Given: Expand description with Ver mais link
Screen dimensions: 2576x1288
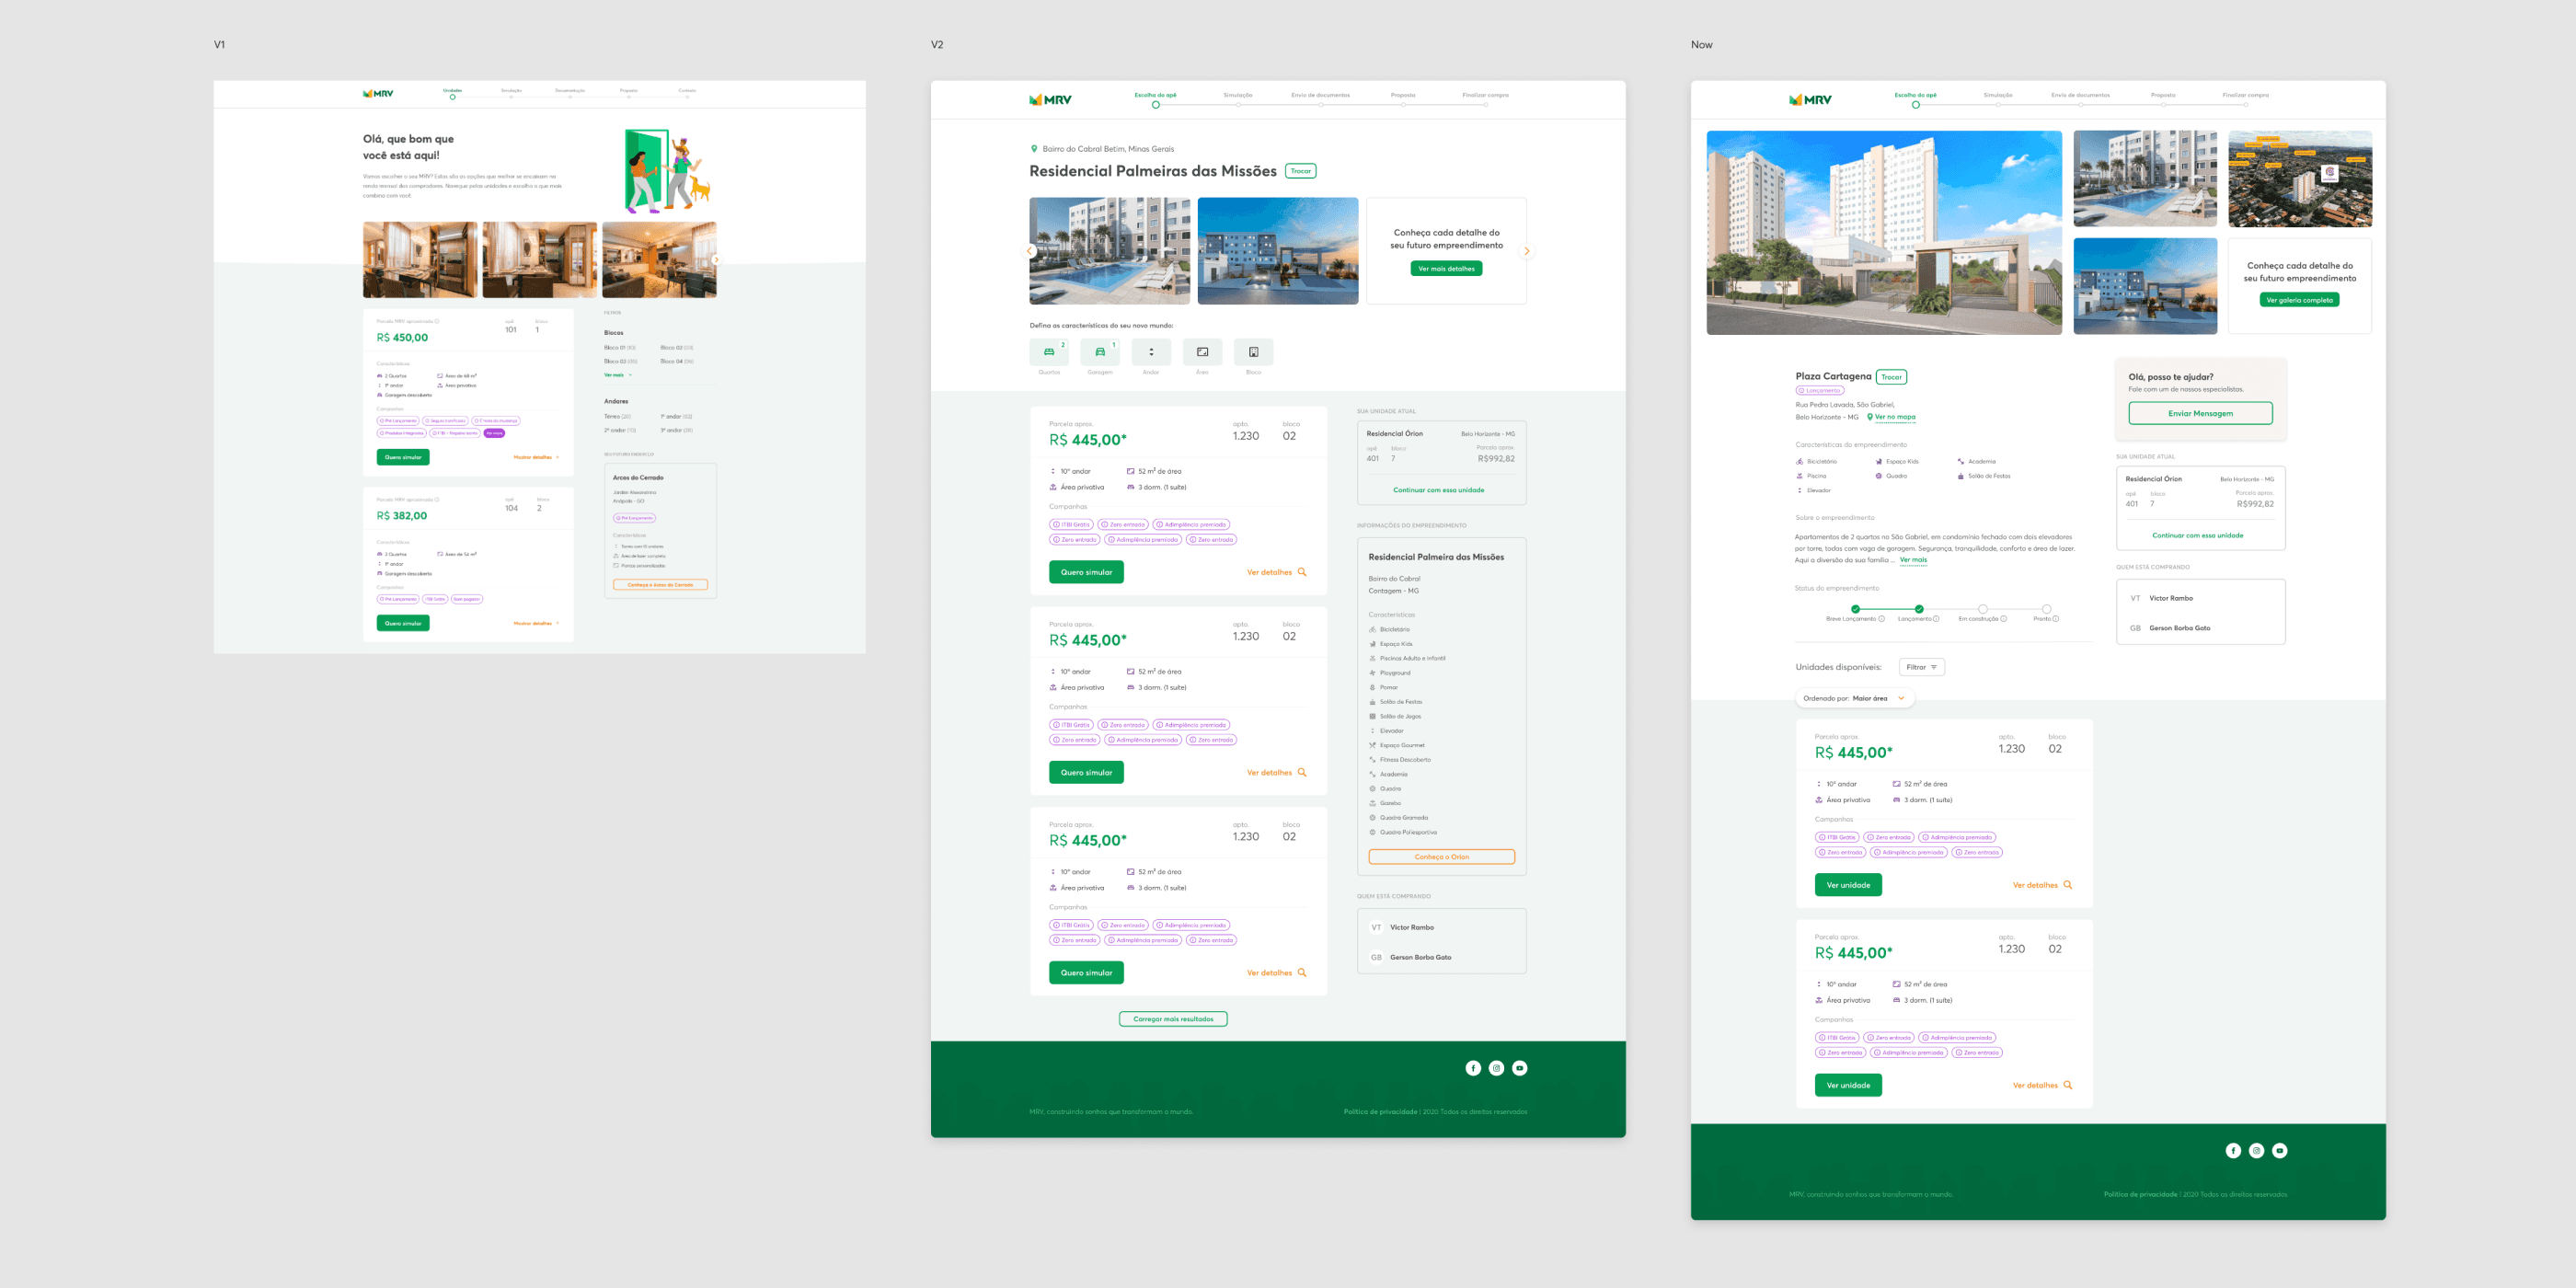Looking at the screenshot, I should coord(1913,560).
